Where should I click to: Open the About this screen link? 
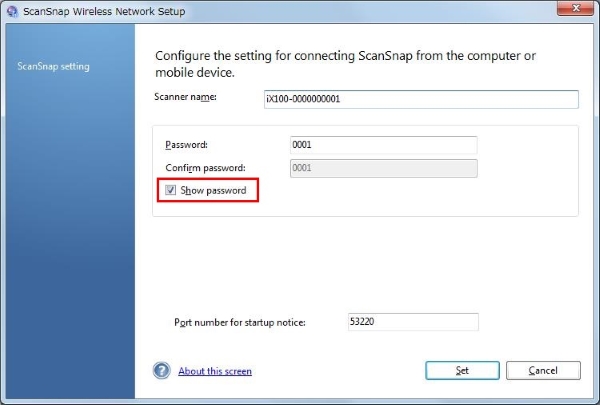215,371
